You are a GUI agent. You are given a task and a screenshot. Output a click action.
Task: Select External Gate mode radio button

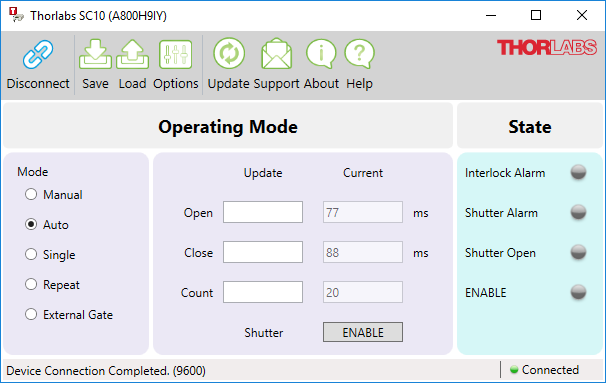coord(31,314)
